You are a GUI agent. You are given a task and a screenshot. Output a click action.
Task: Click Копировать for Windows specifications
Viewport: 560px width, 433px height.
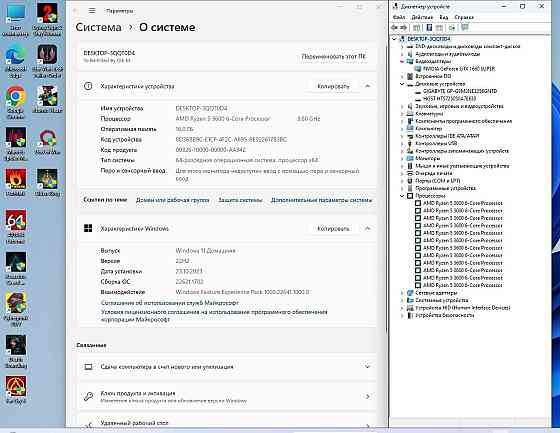[333, 228]
